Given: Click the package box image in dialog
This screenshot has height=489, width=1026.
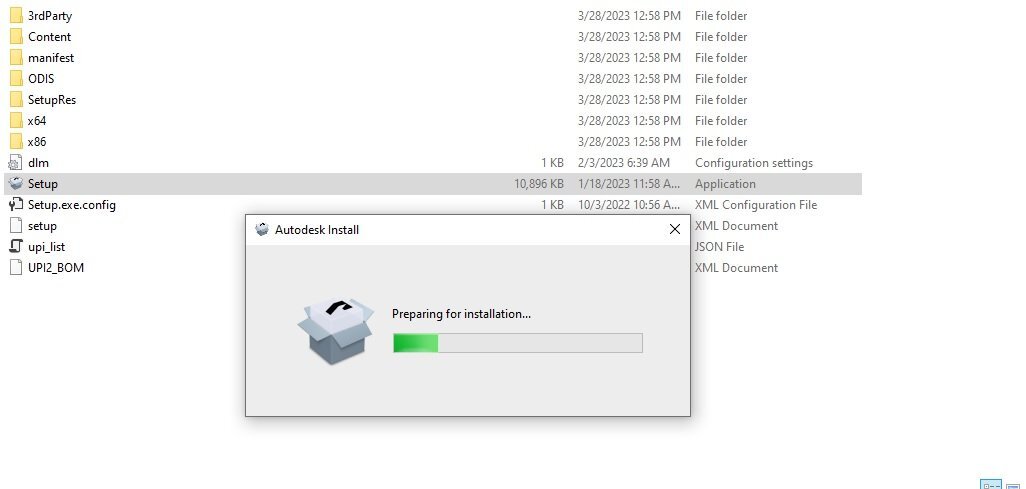Looking at the screenshot, I should (x=335, y=331).
